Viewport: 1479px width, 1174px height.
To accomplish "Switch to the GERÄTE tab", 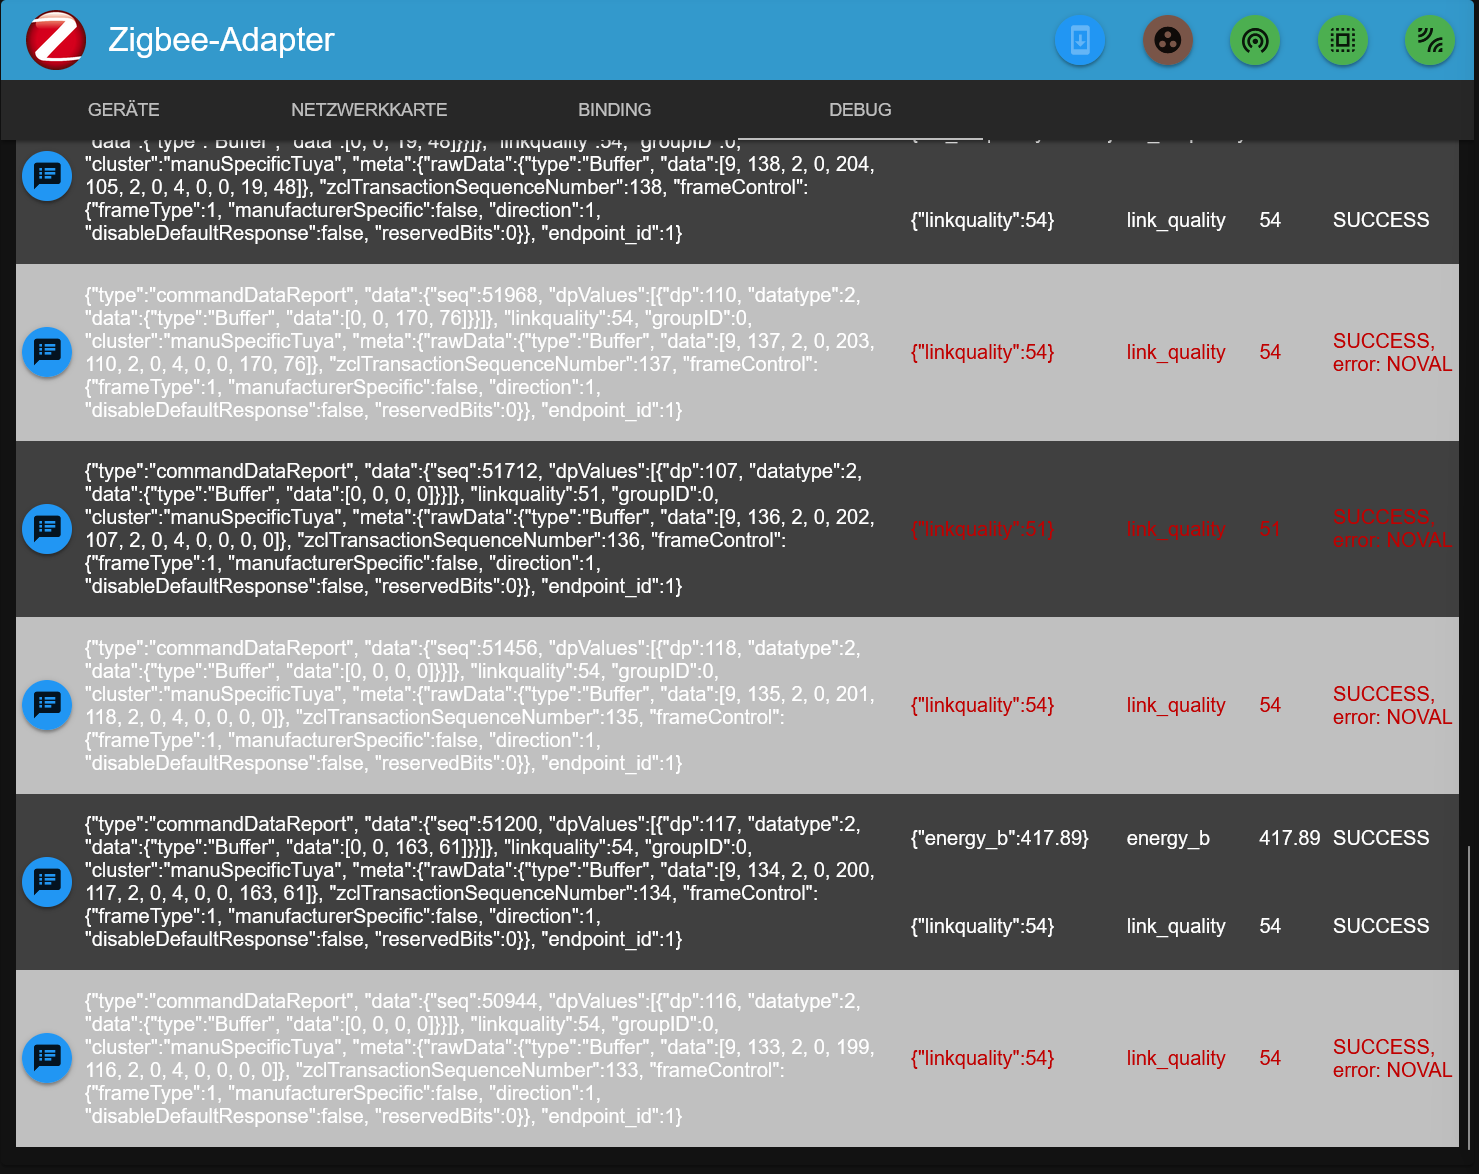I will click(x=124, y=110).
